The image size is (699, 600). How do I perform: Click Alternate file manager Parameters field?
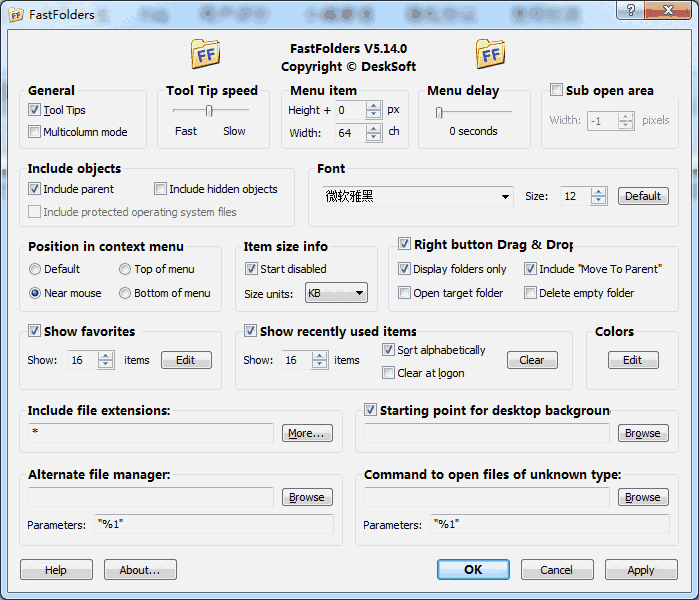214,524
